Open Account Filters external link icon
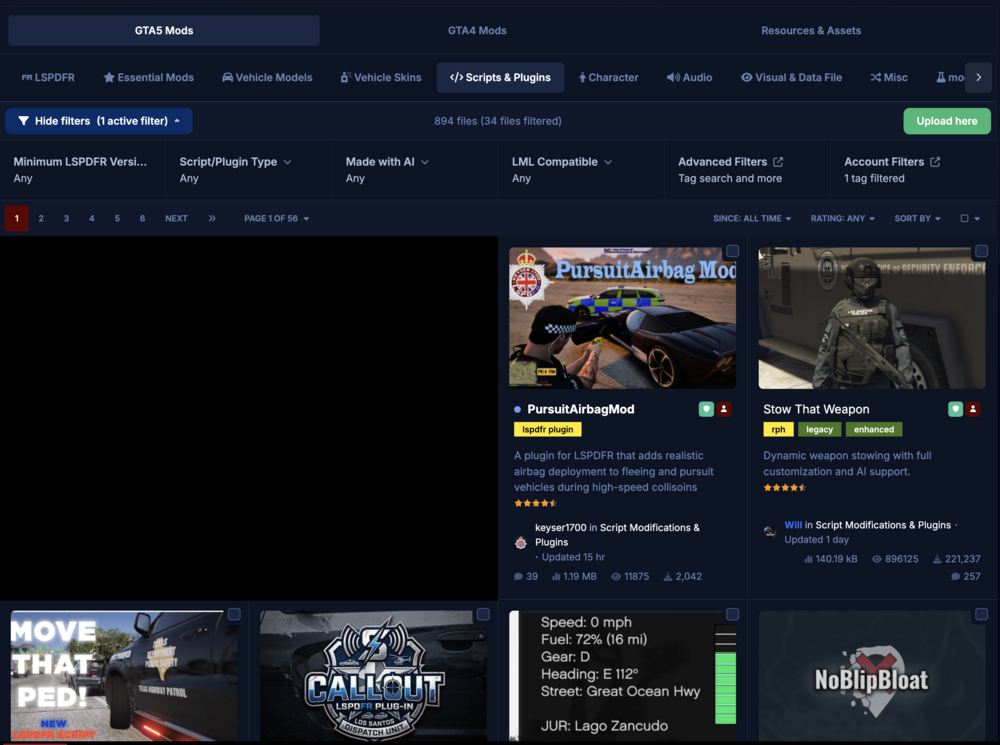The height and width of the screenshot is (745, 1000). (935, 162)
